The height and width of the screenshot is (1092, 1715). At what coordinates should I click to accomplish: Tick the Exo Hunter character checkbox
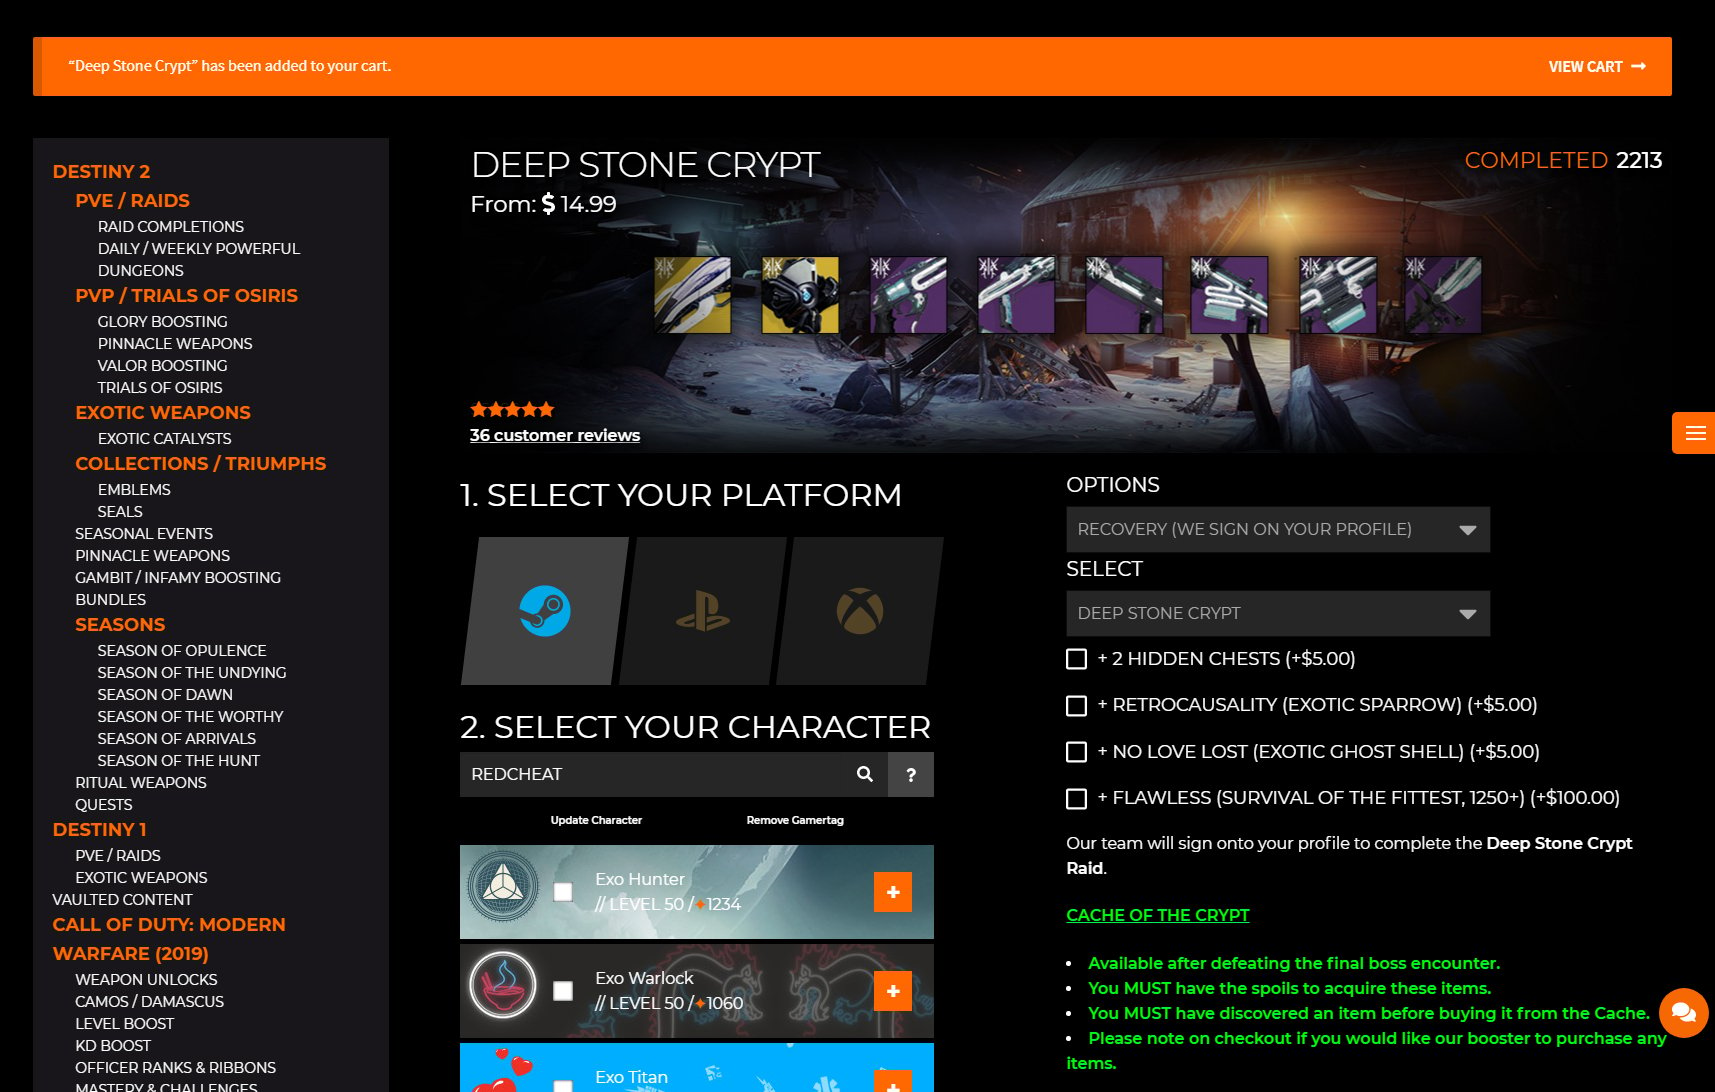pos(563,892)
